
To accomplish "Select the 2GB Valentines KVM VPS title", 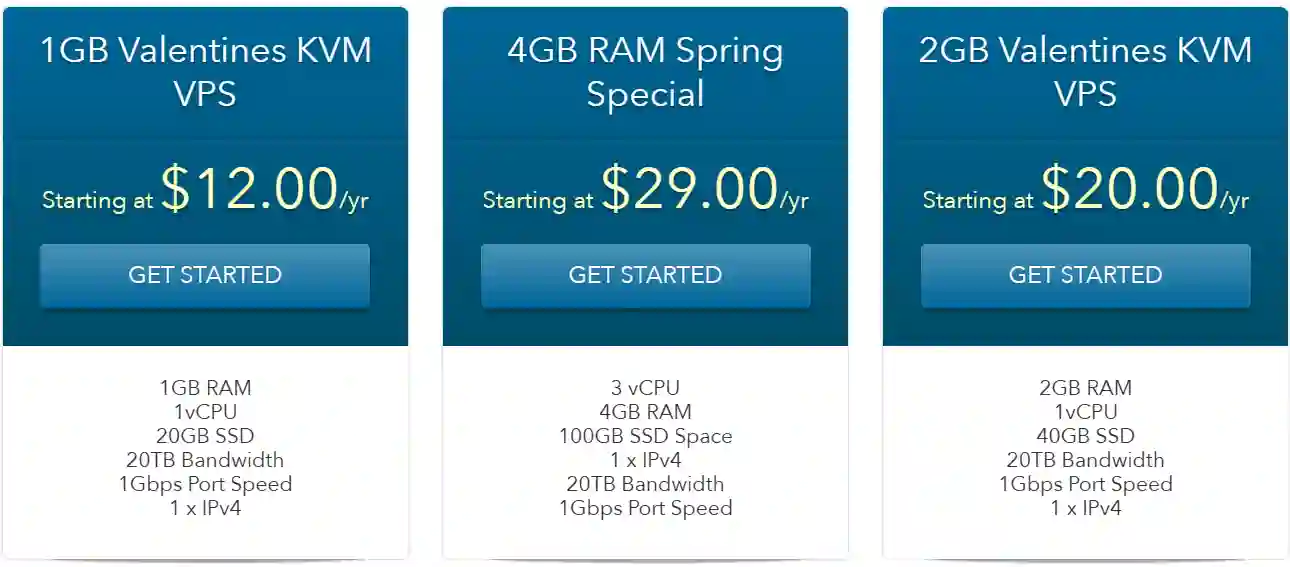I will [x=1085, y=71].
